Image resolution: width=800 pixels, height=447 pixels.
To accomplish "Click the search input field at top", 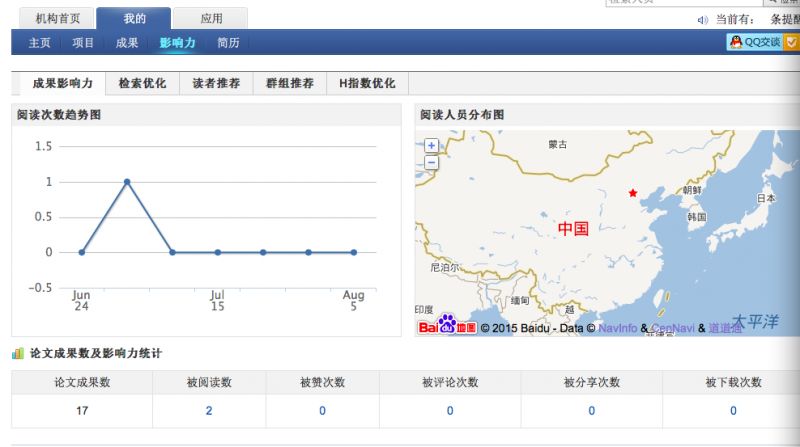I will pos(684,2).
